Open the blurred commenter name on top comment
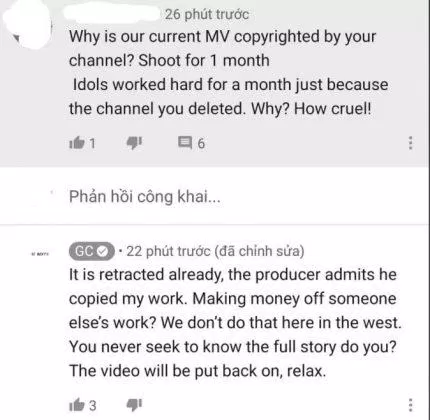Viewport: 430px width, 420px height. pyautogui.click(x=112, y=14)
